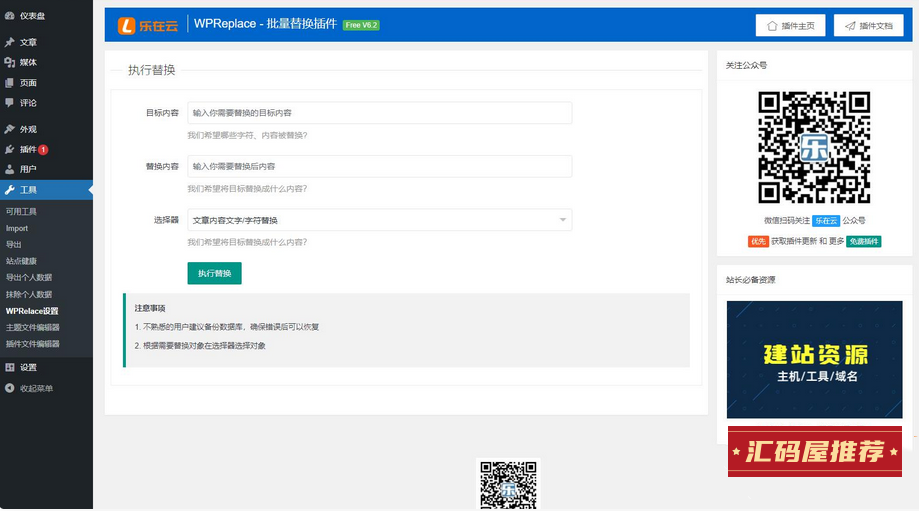The width and height of the screenshot is (919, 511).
Task: Click the pushpin icon beside 文章
Action: click(9, 42)
